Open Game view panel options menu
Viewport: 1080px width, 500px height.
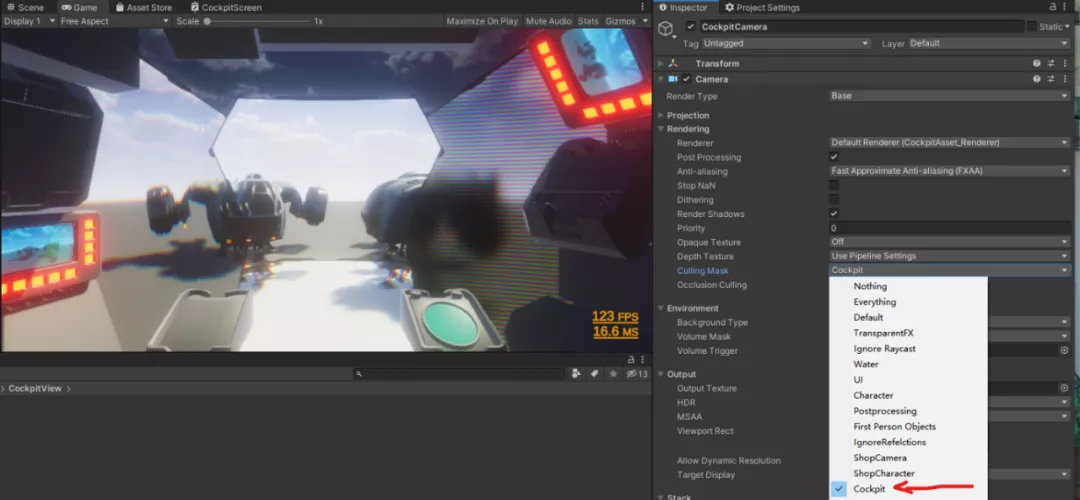643,7
